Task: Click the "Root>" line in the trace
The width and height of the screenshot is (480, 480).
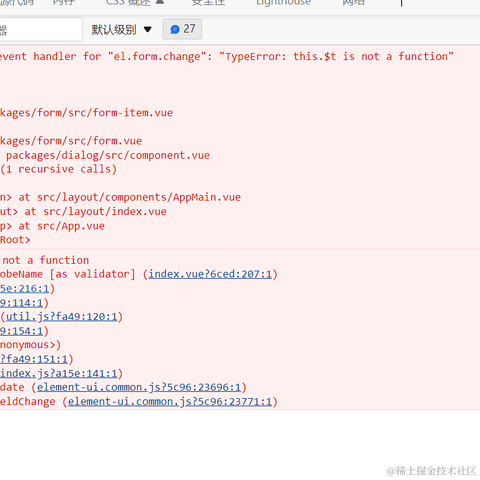Action: pos(15,240)
